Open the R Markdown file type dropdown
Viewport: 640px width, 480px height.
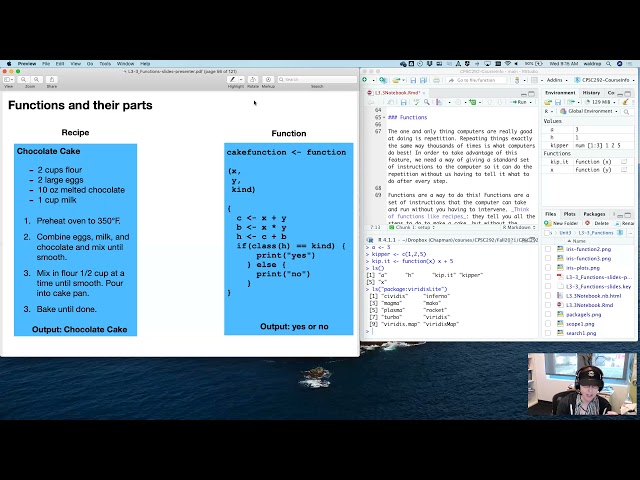[519, 227]
